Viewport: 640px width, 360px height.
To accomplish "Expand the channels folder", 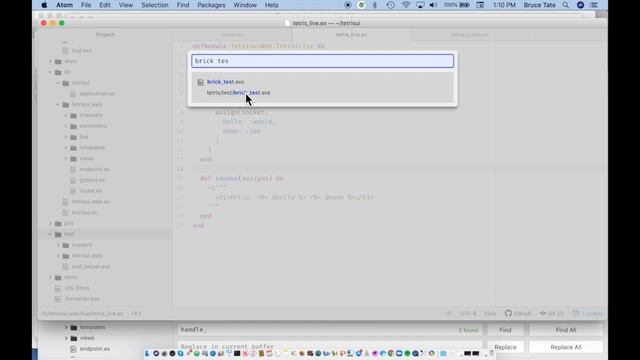I will click(x=66, y=115).
